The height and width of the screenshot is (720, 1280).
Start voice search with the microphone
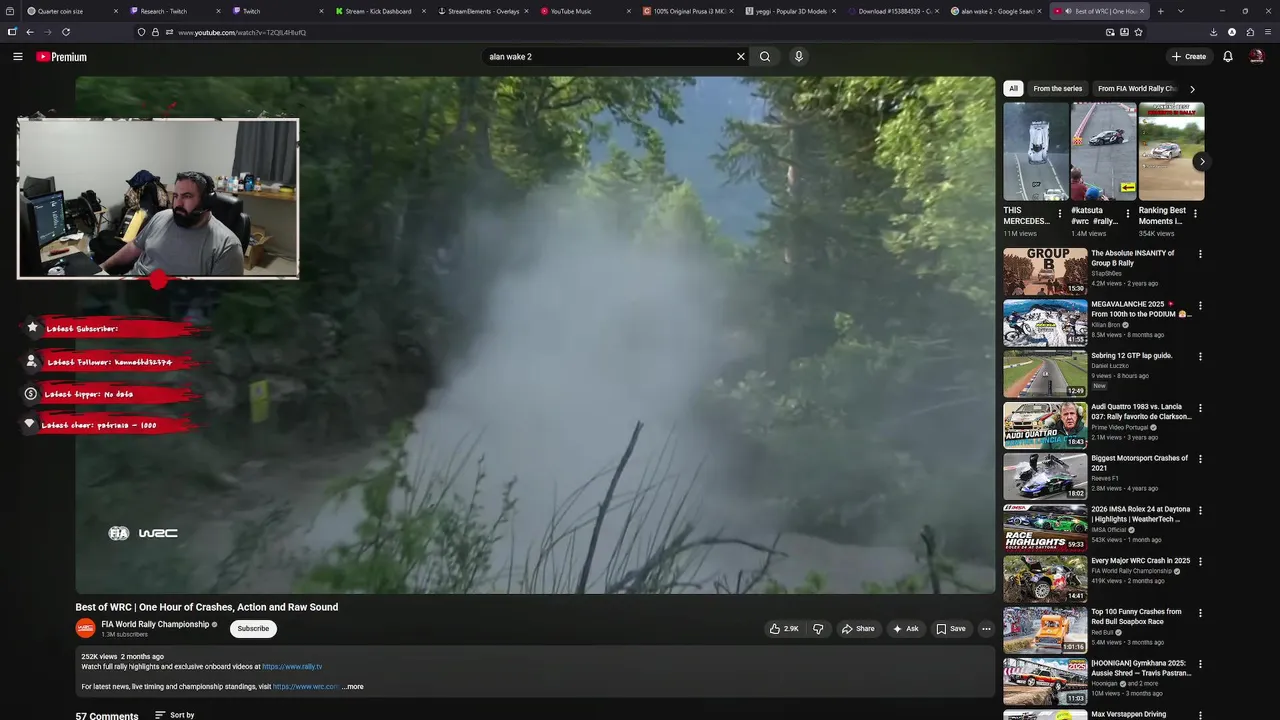(798, 57)
